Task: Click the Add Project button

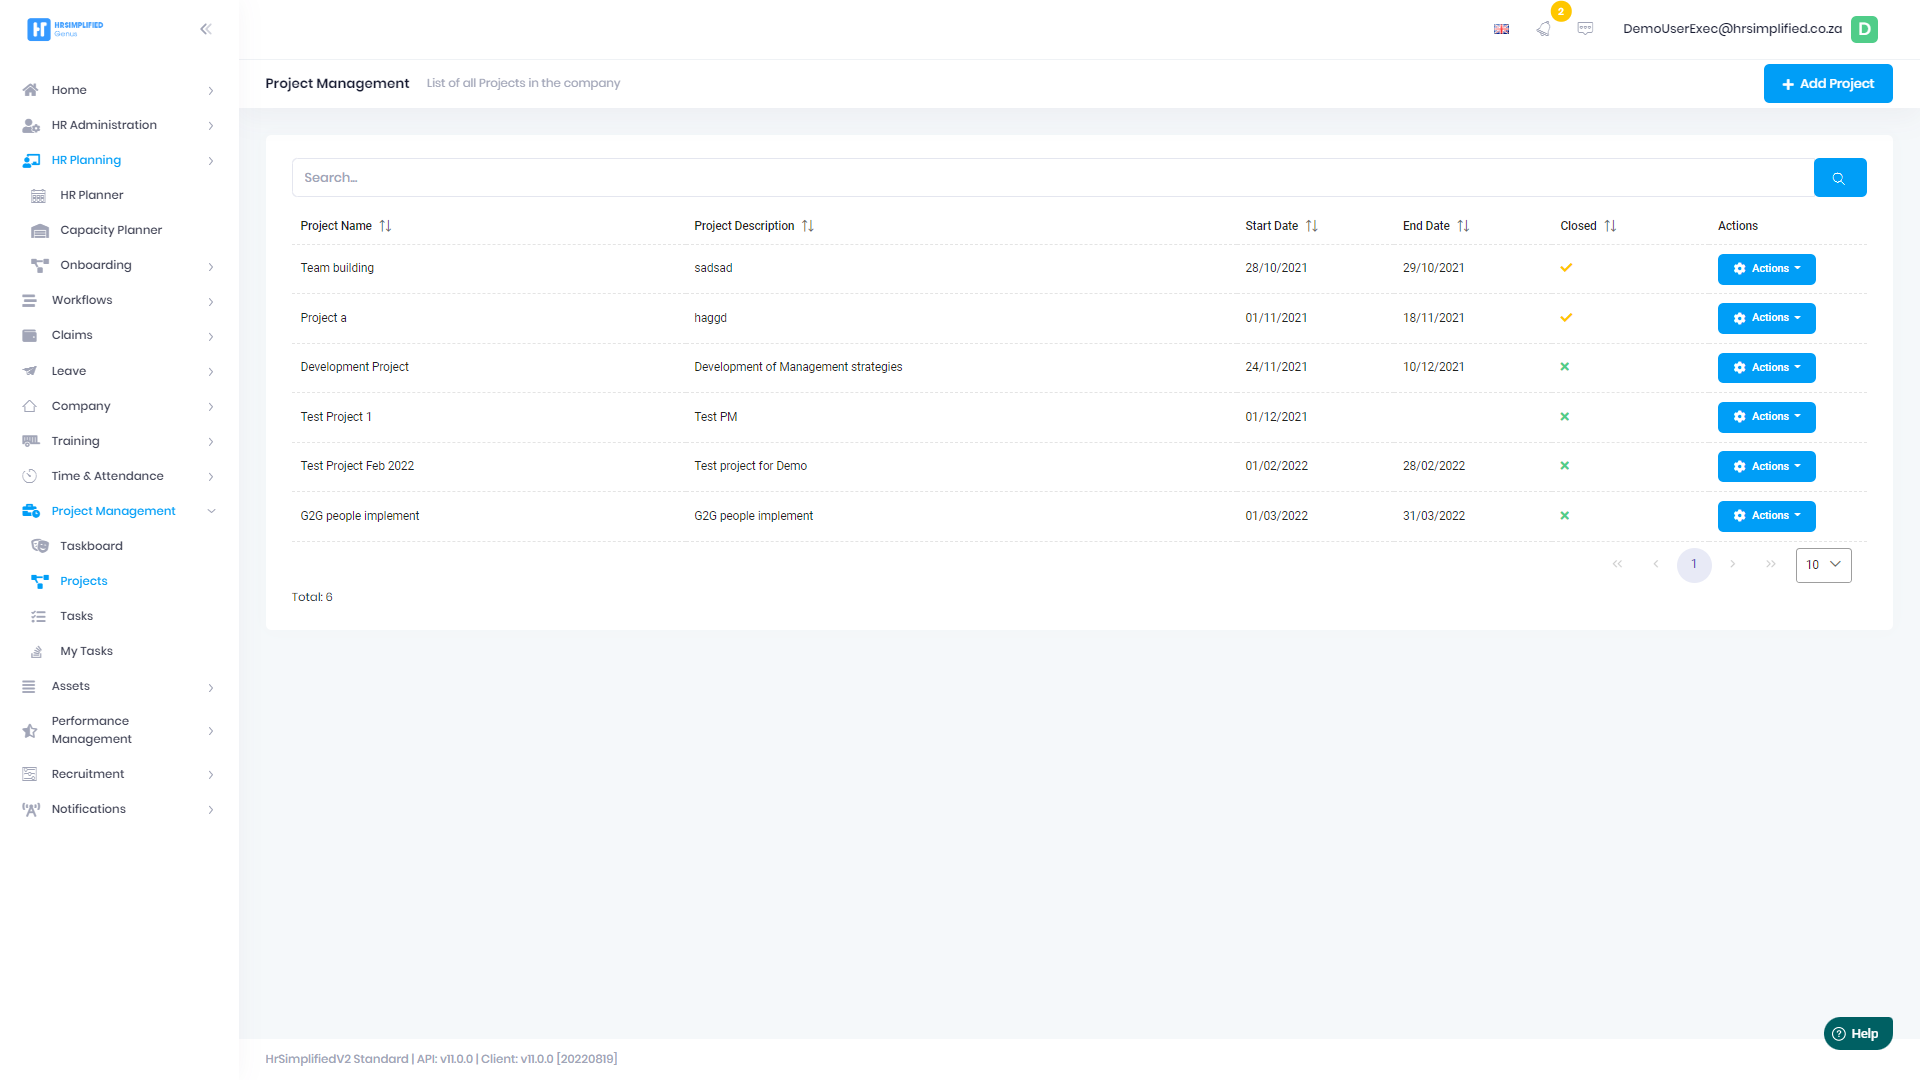Action: tap(1827, 84)
